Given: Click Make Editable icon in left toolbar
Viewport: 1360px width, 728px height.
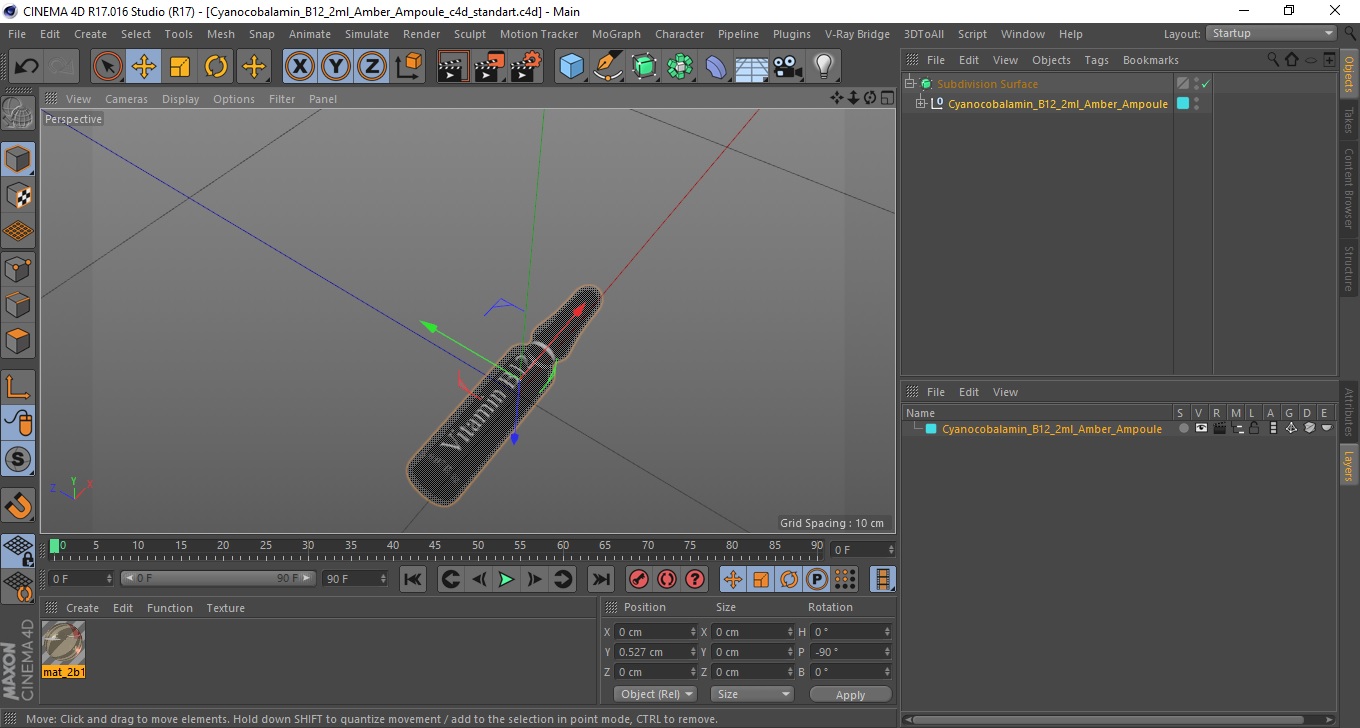Looking at the screenshot, I should [18, 113].
